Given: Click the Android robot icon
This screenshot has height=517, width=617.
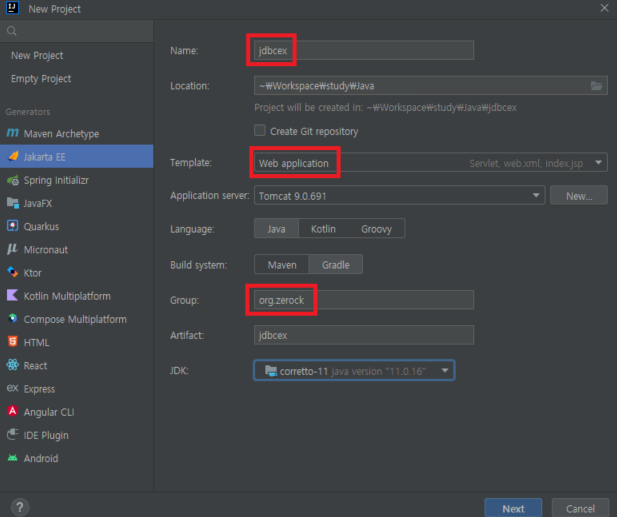Looking at the screenshot, I should point(13,458).
